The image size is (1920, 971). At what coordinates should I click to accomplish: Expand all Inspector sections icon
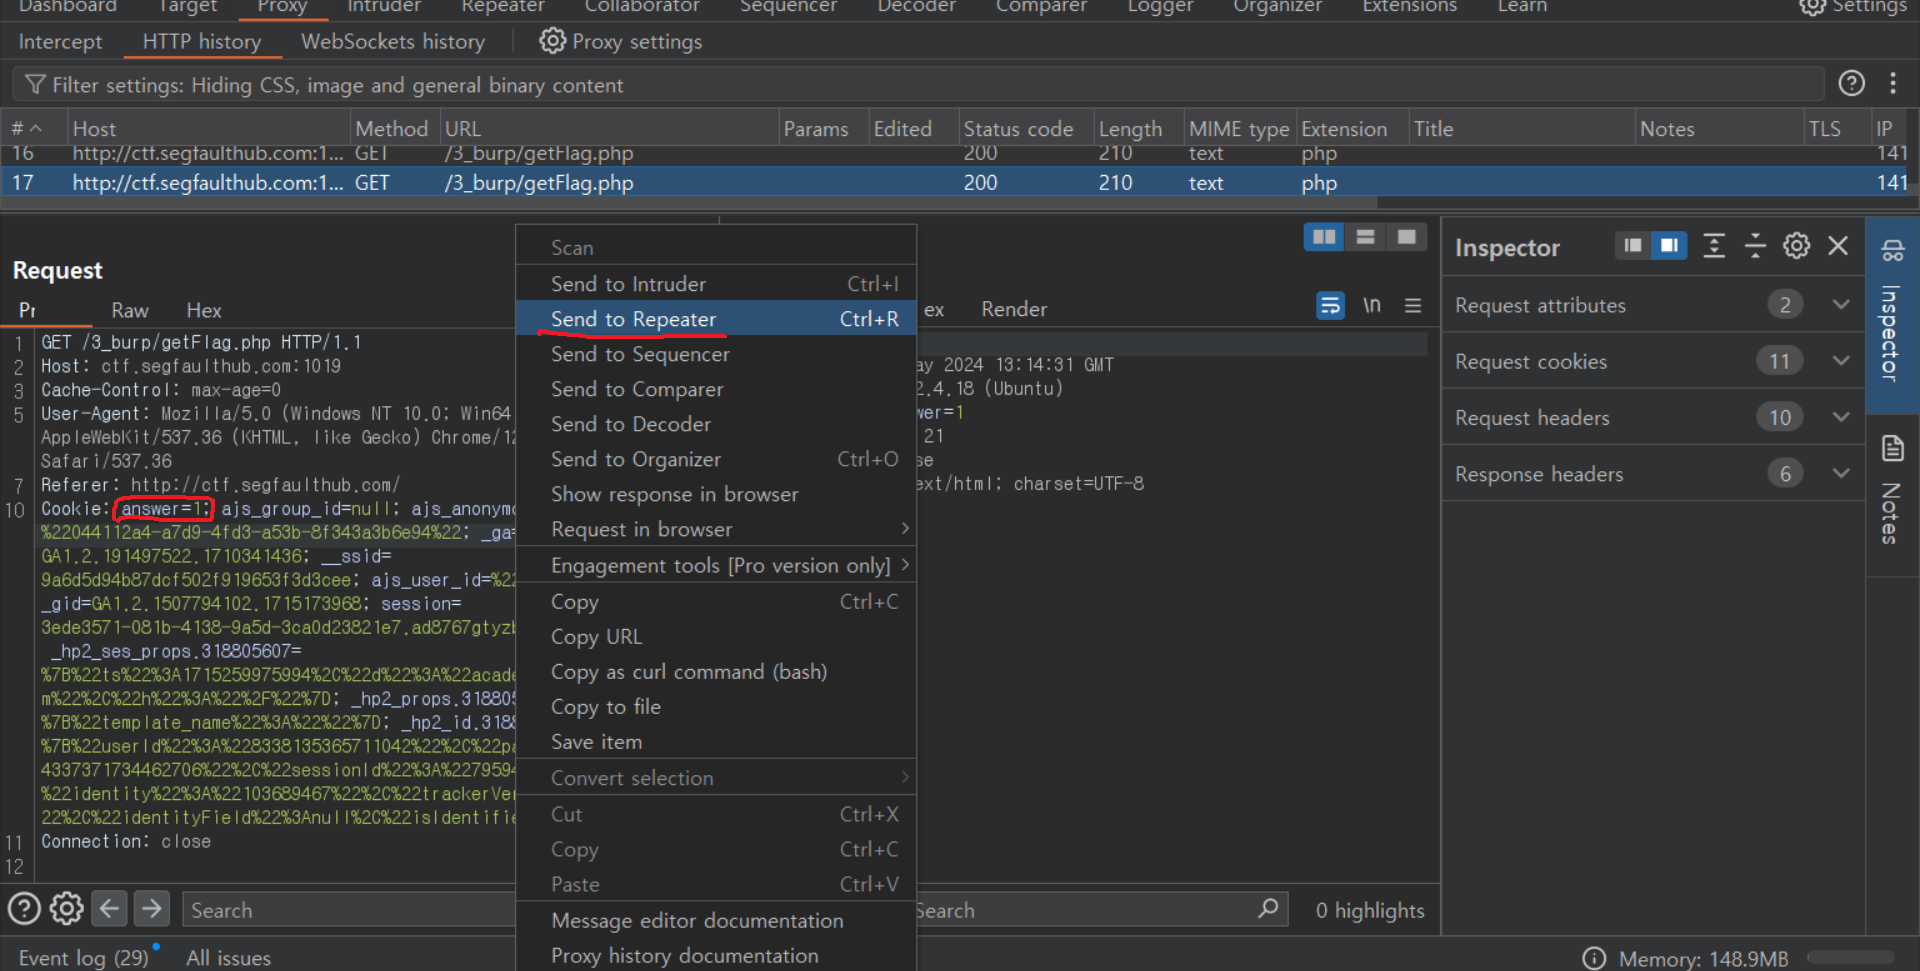click(x=1714, y=246)
